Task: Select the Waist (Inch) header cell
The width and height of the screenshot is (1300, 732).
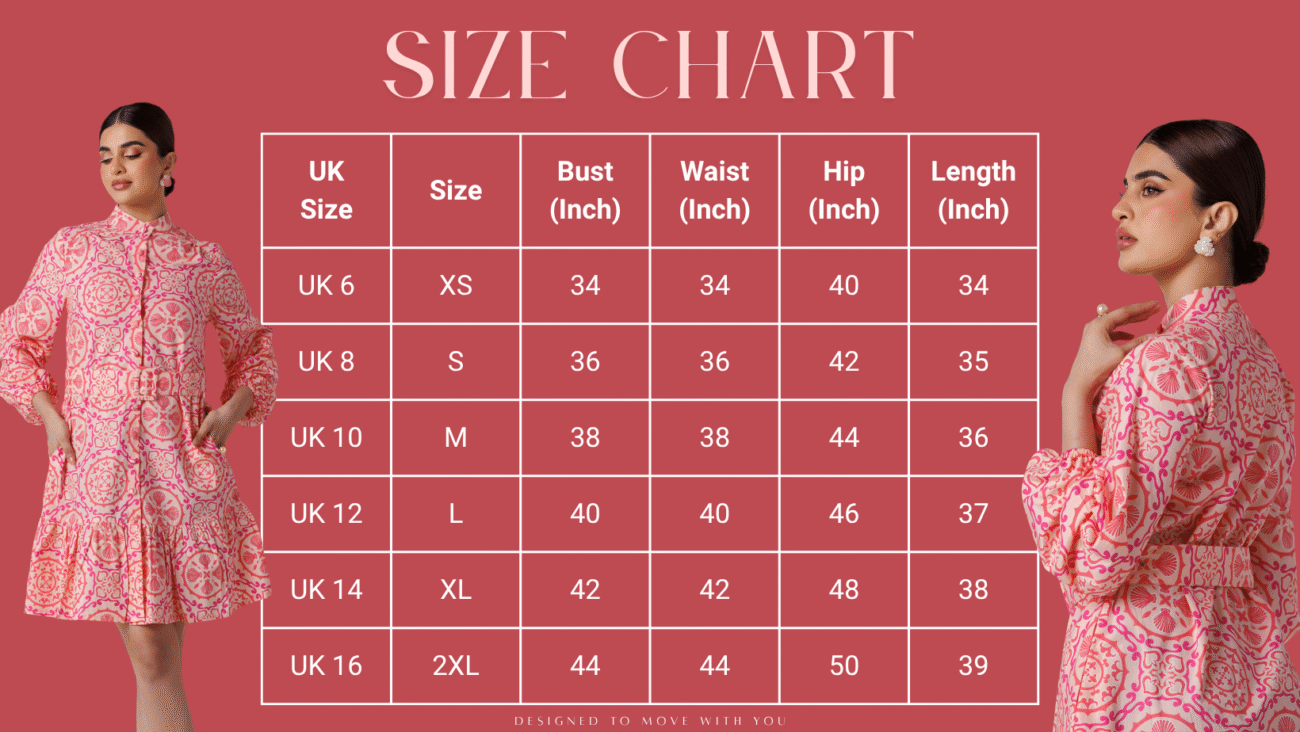Action: coord(714,190)
